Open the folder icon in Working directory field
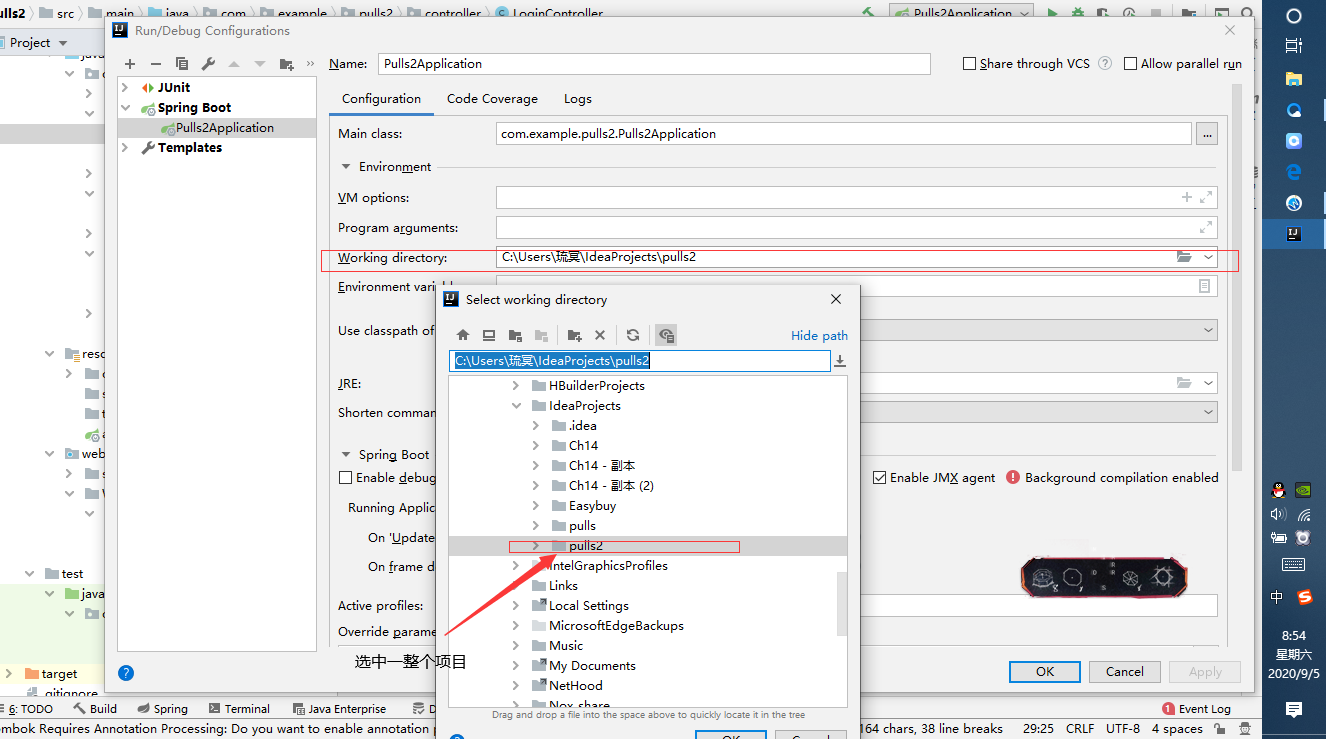Viewport: 1326px width, 739px height. tap(1184, 257)
